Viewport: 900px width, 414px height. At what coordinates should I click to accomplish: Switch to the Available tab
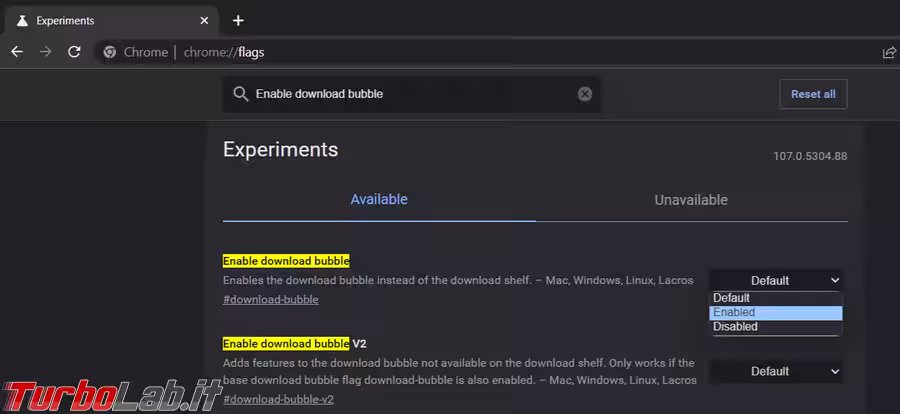point(379,200)
